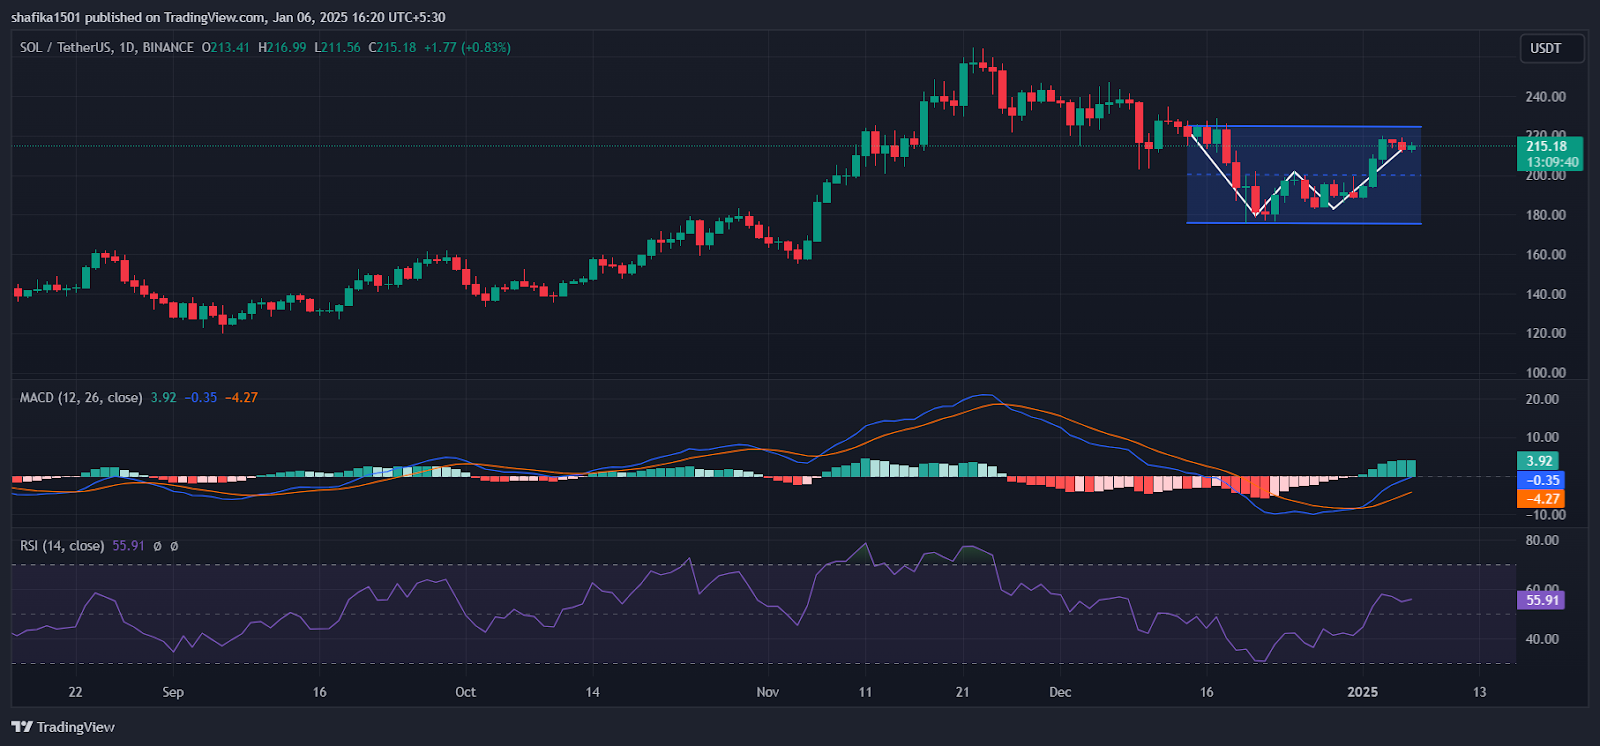Click the 100.00 level on price scale
Viewport: 1600px width, 746px height.
pos(1546,372)
